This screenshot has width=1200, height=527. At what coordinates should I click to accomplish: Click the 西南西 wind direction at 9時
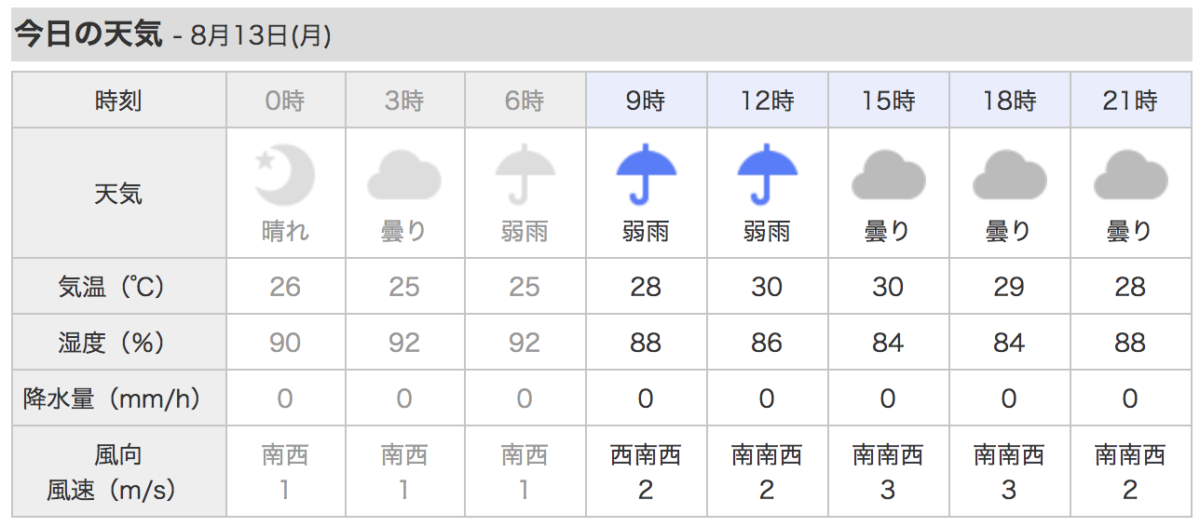click(646, 456)
